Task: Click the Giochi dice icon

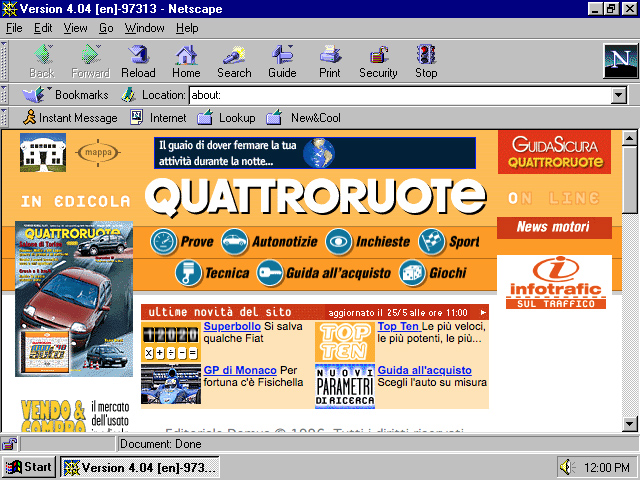Action: coord(412,273)
